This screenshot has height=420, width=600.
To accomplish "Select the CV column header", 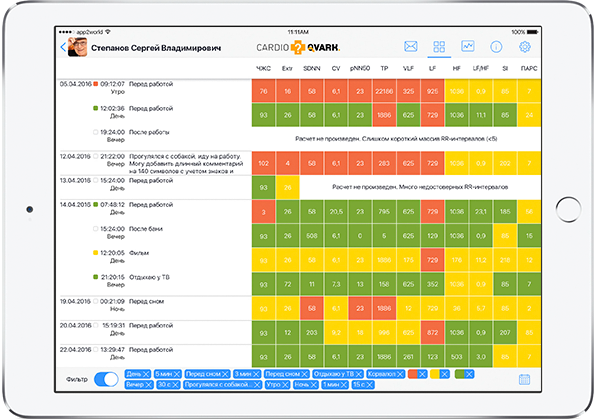I will pos(336,68).
